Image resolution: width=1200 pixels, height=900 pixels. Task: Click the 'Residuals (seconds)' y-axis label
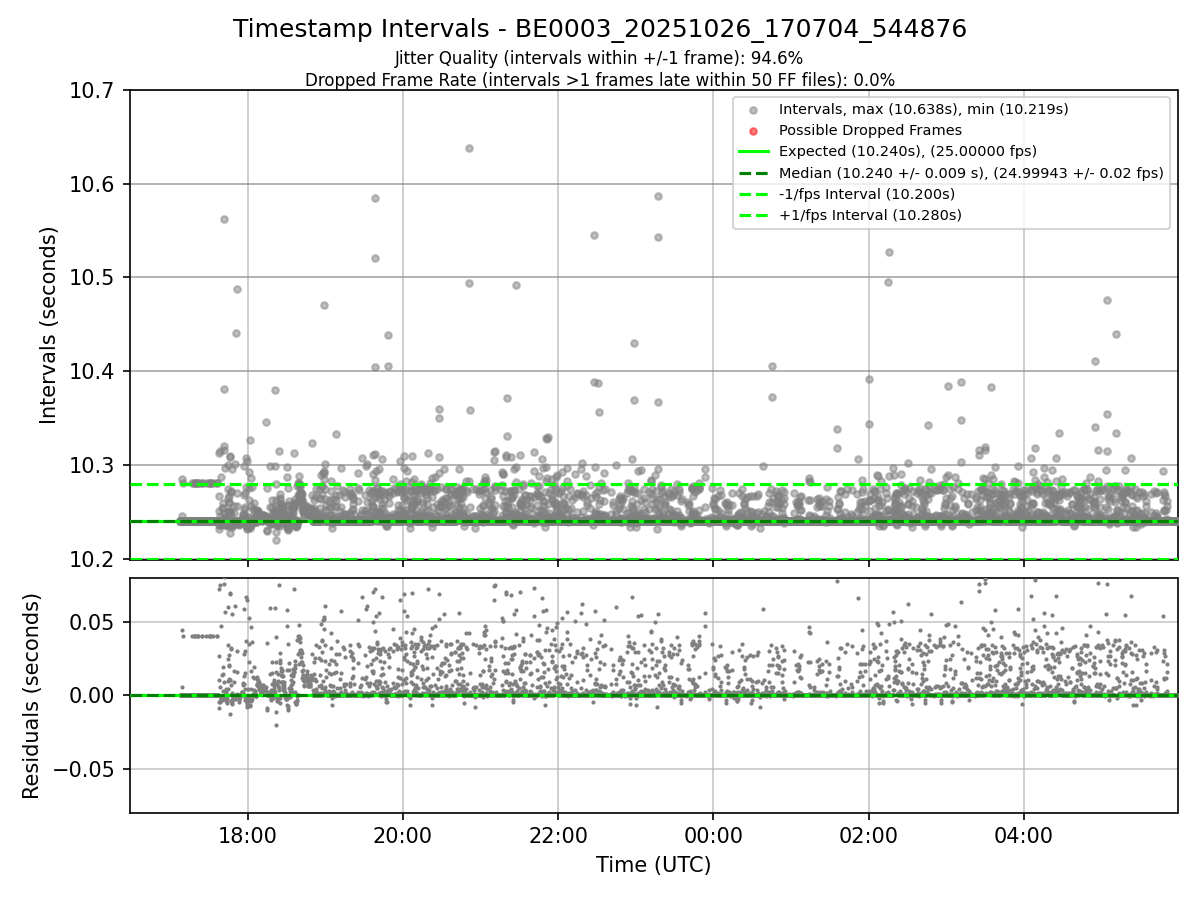[32, 696]
